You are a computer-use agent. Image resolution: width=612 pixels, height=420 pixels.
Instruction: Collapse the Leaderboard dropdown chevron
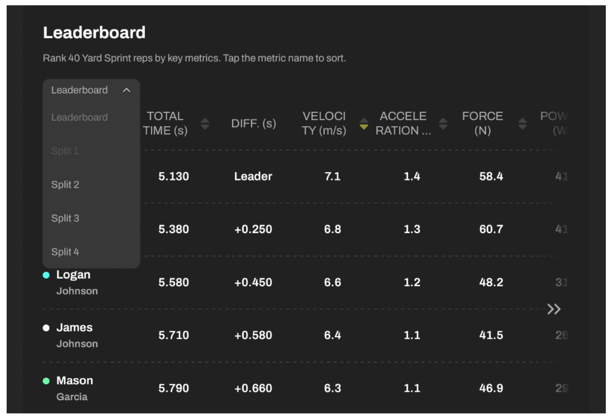click(126, 90)
